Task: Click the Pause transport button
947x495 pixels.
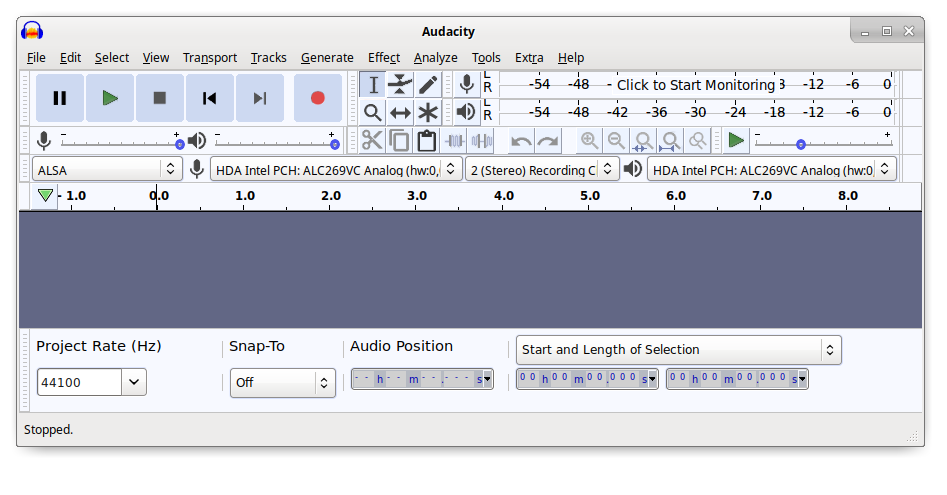Action: 60,98
